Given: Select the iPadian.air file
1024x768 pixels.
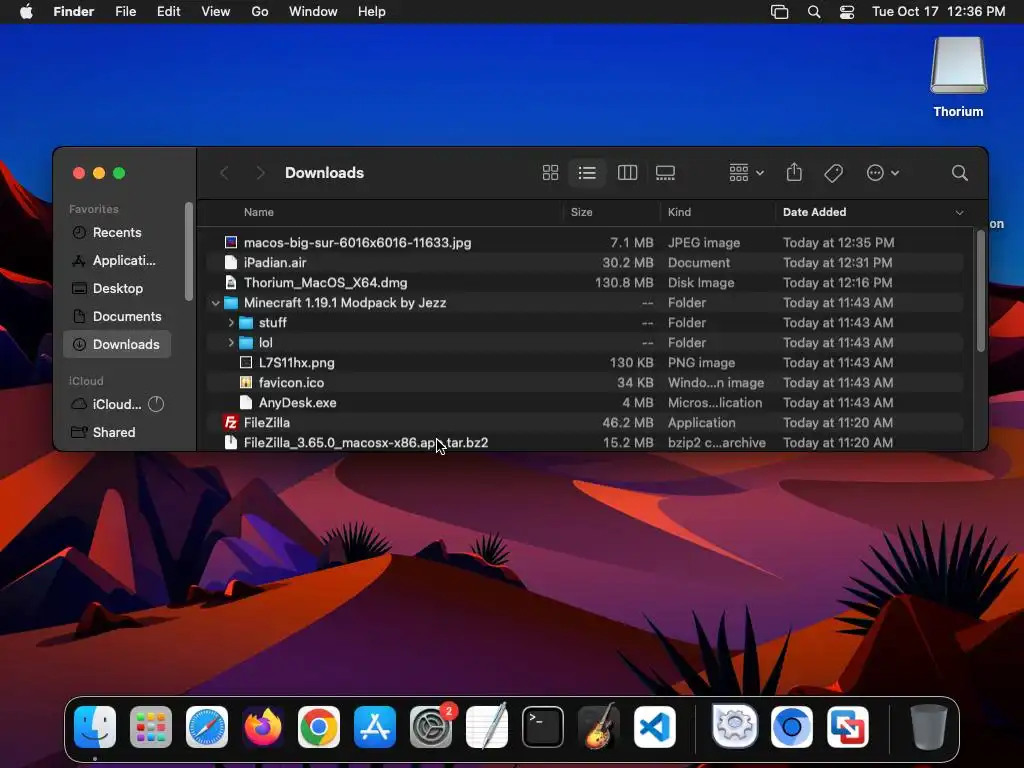Looking at the screenshot, I should pos(584,263).
